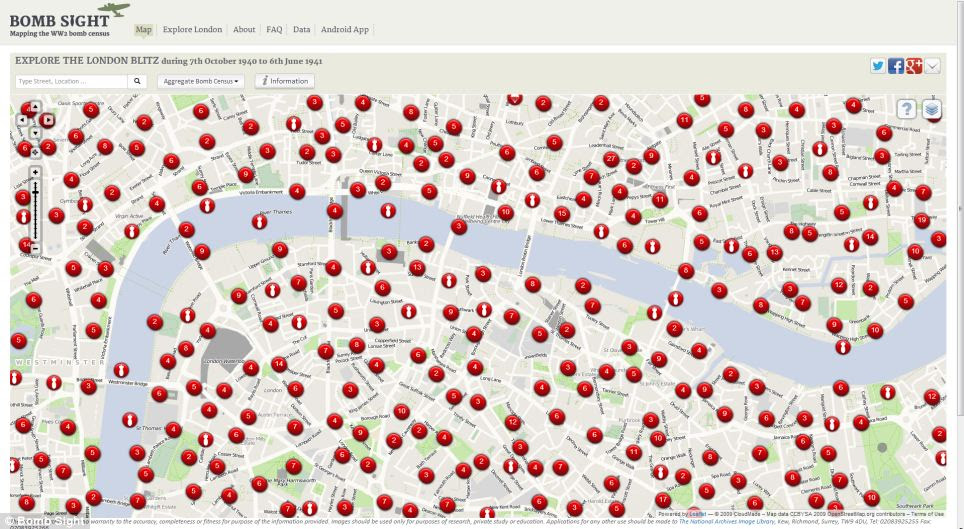The image size is (964, 529).
Task: Pan the map down
Action: (x=35, y=133)
